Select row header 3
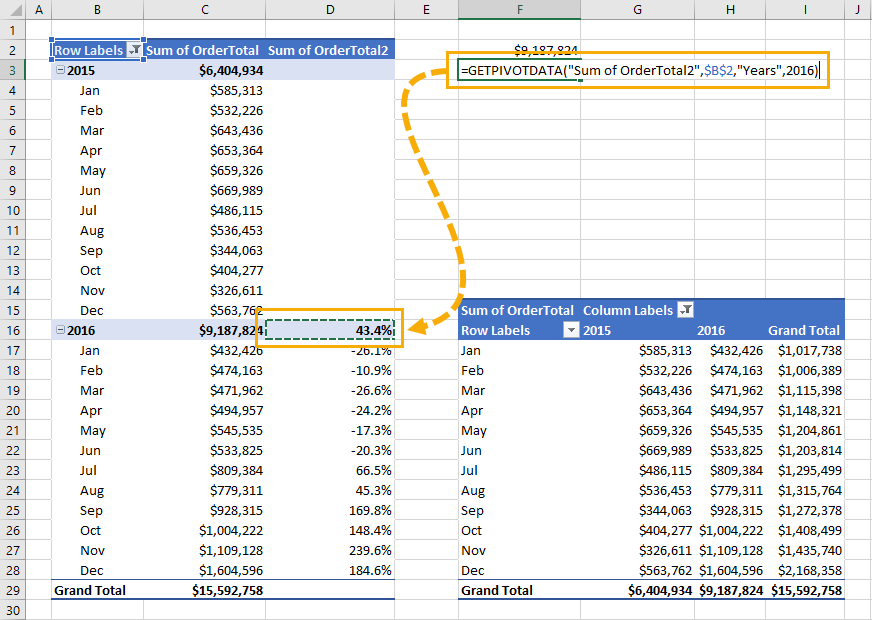Image resolution: width=872 pixels, height=620 pixels. coord(13,71)
